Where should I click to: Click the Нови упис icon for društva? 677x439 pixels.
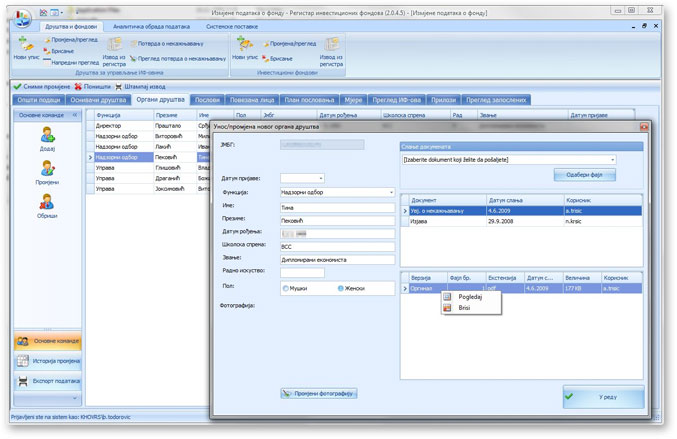click(25, 46)
